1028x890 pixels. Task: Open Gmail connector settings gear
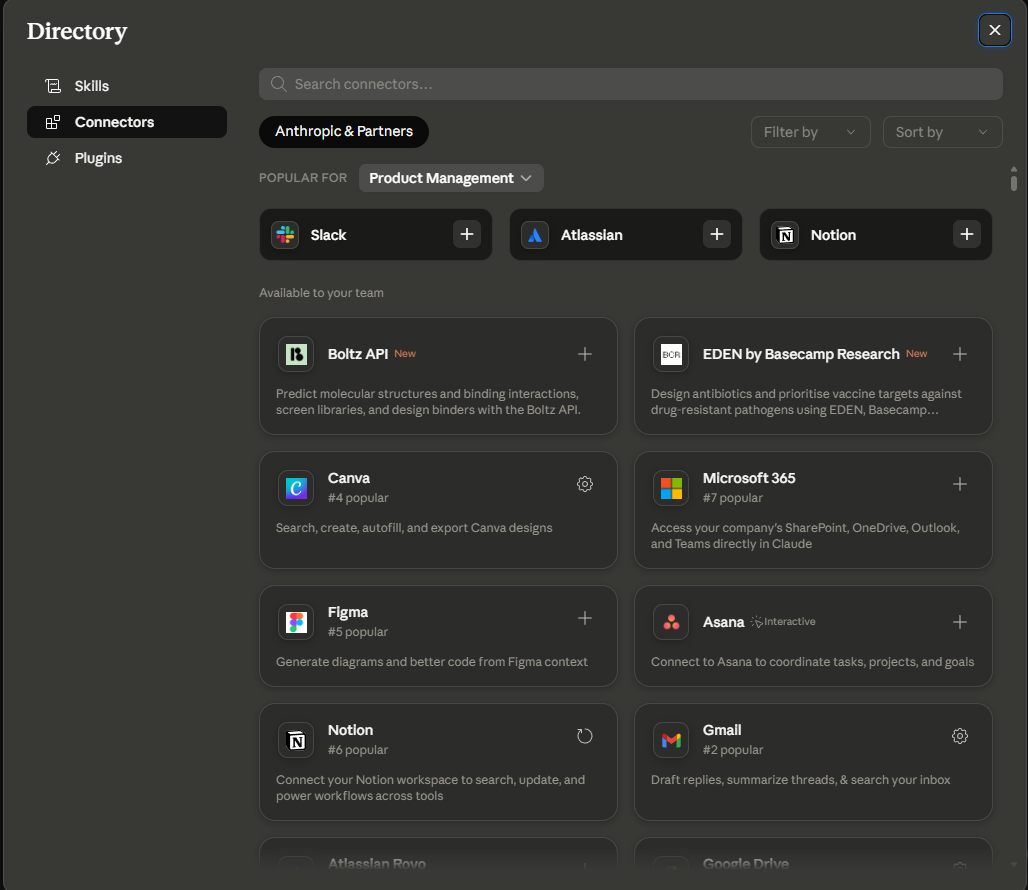point(960,736)
